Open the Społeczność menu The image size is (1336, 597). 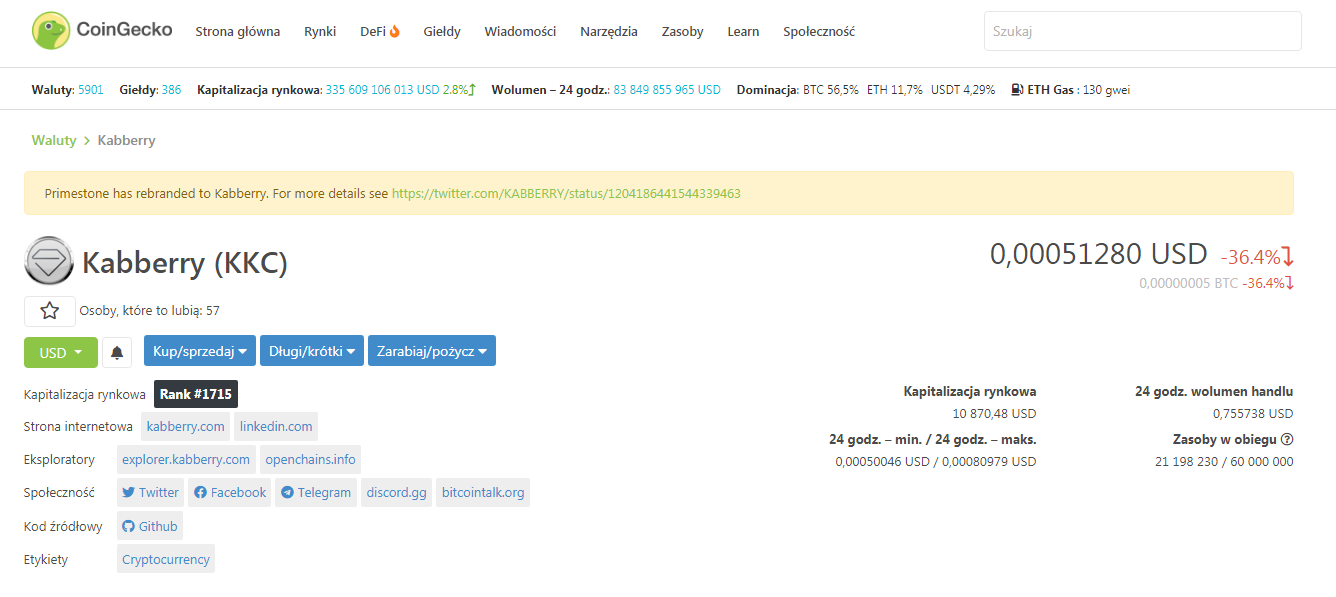pyautogui.click(x=819, y=31)
